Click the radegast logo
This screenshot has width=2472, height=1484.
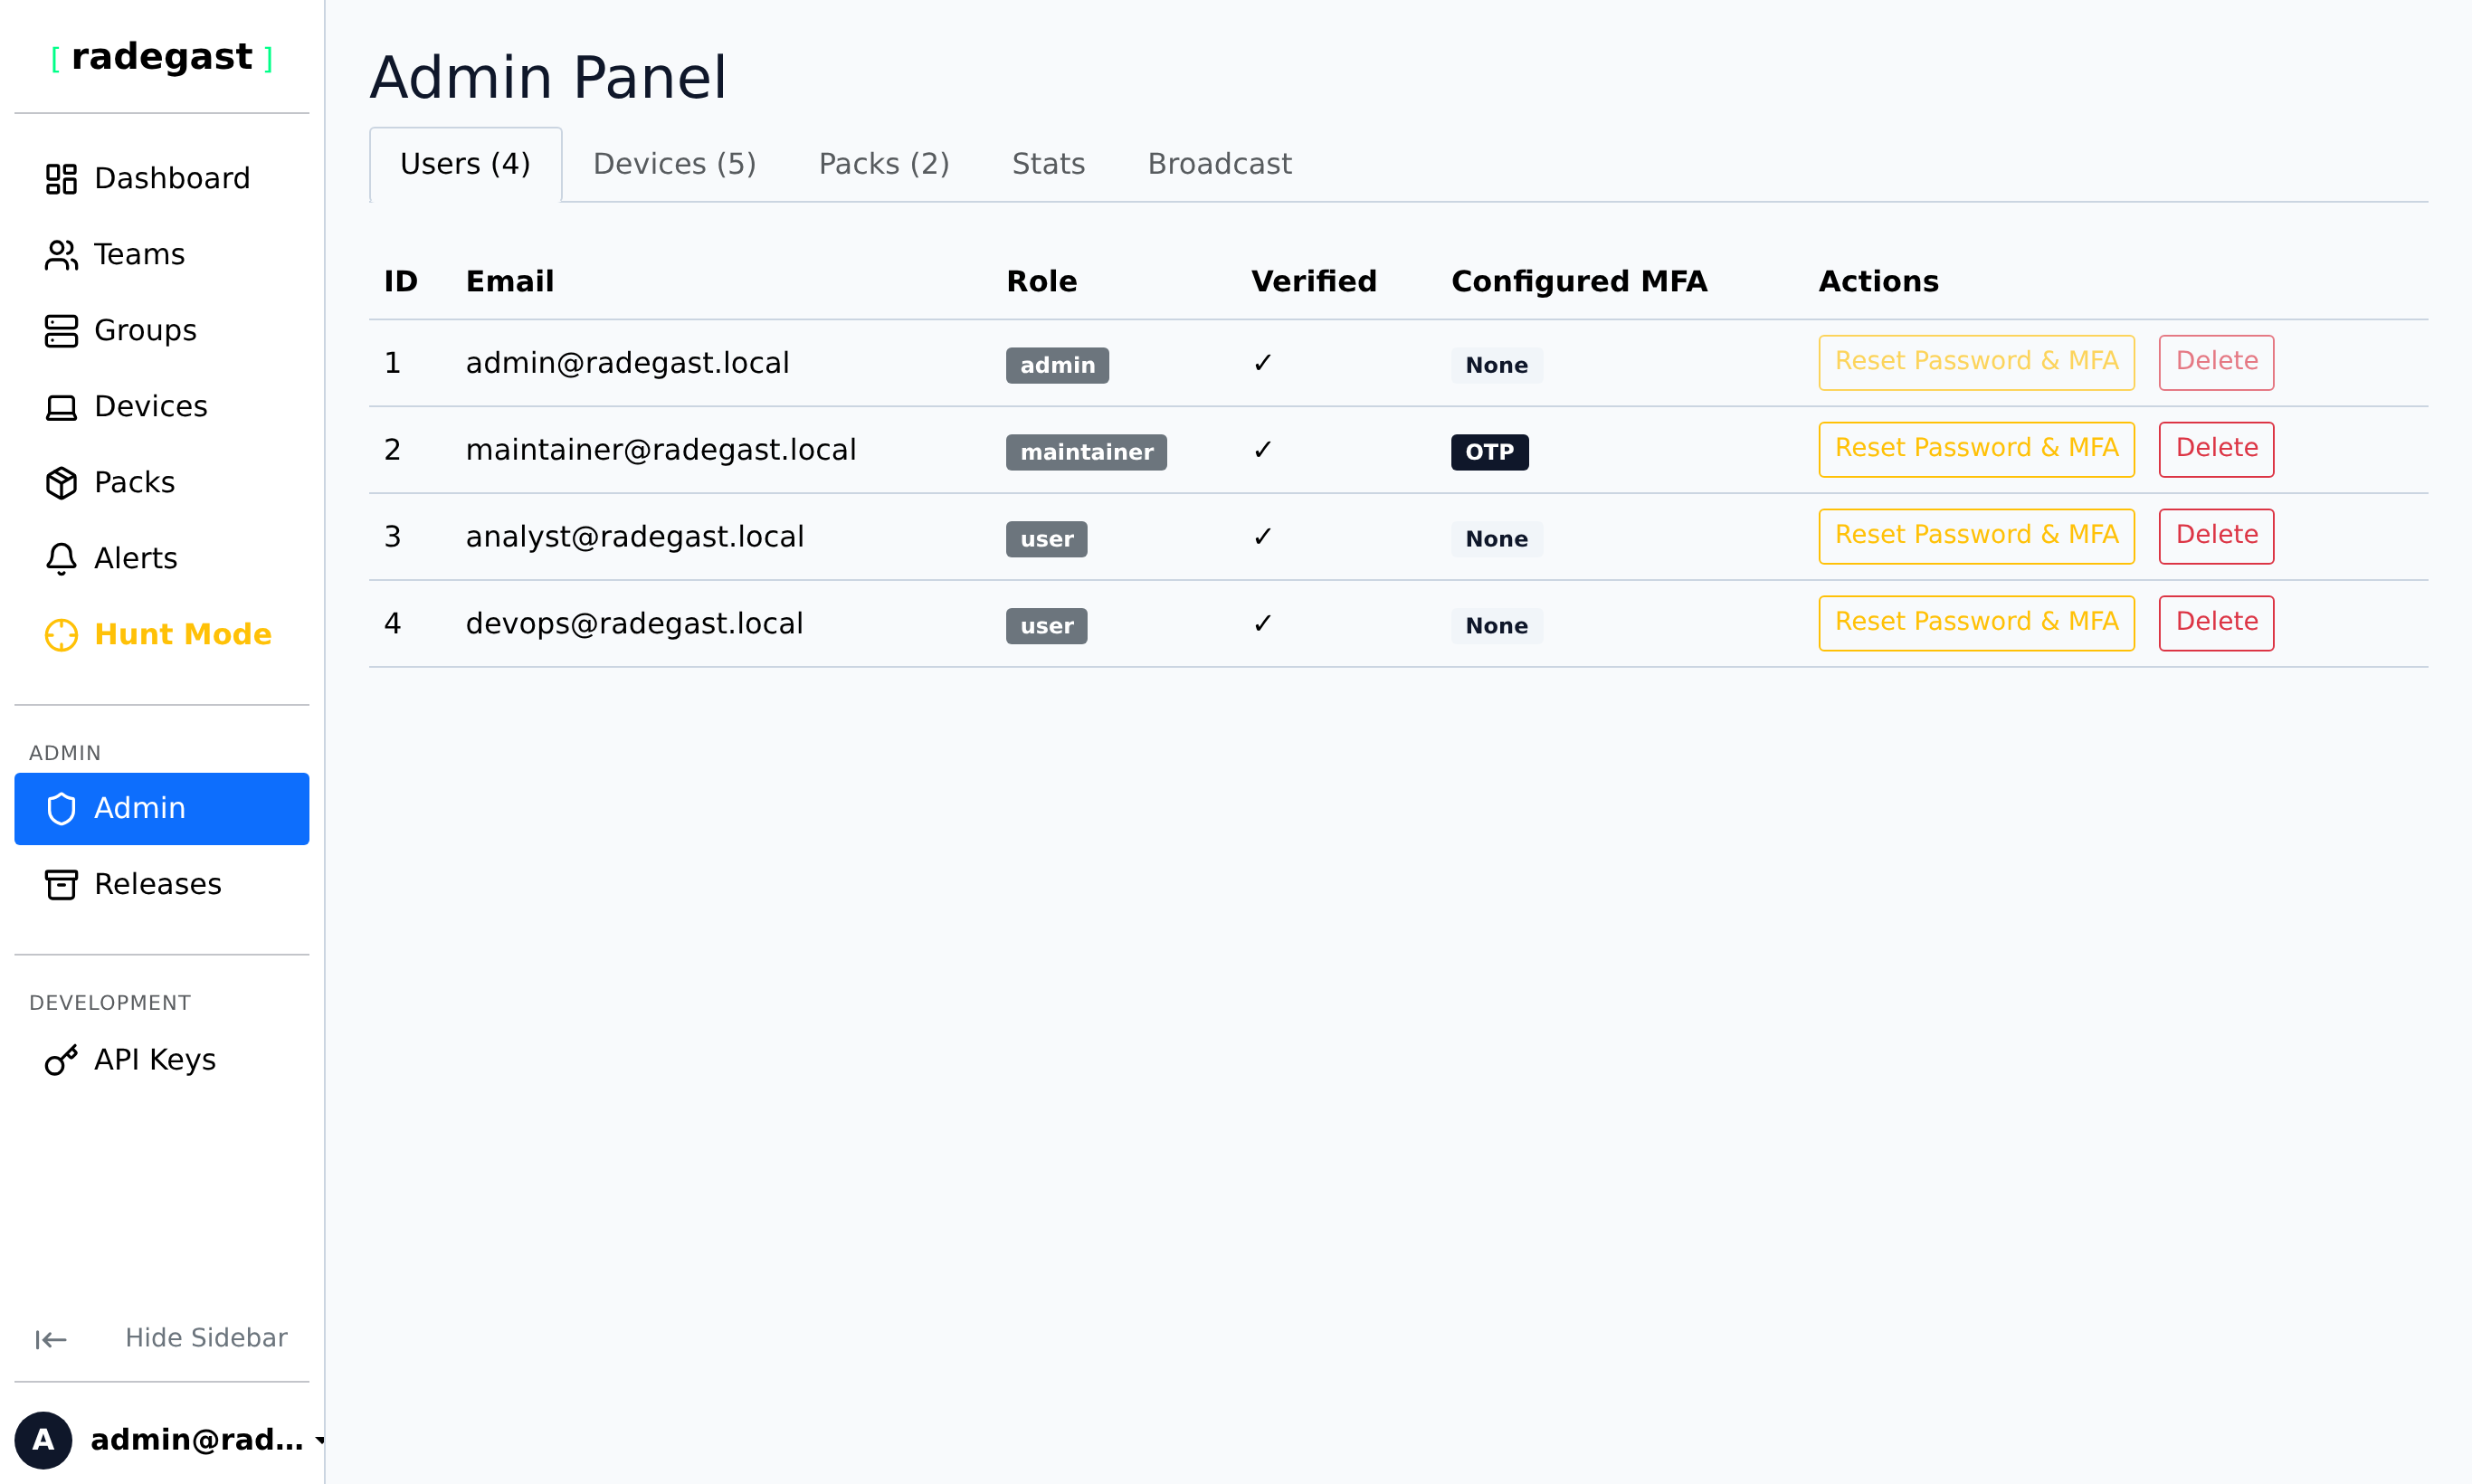(162, 57)
